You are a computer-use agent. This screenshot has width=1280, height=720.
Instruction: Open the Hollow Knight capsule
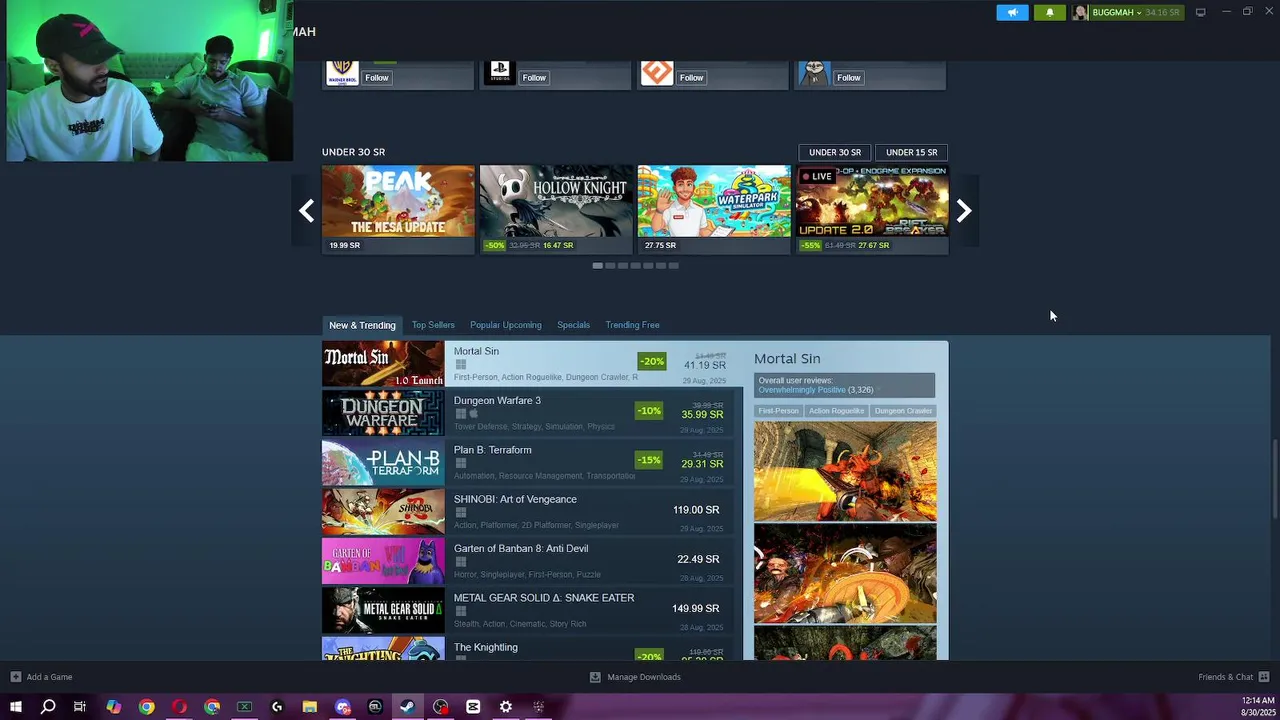(556, 209)
